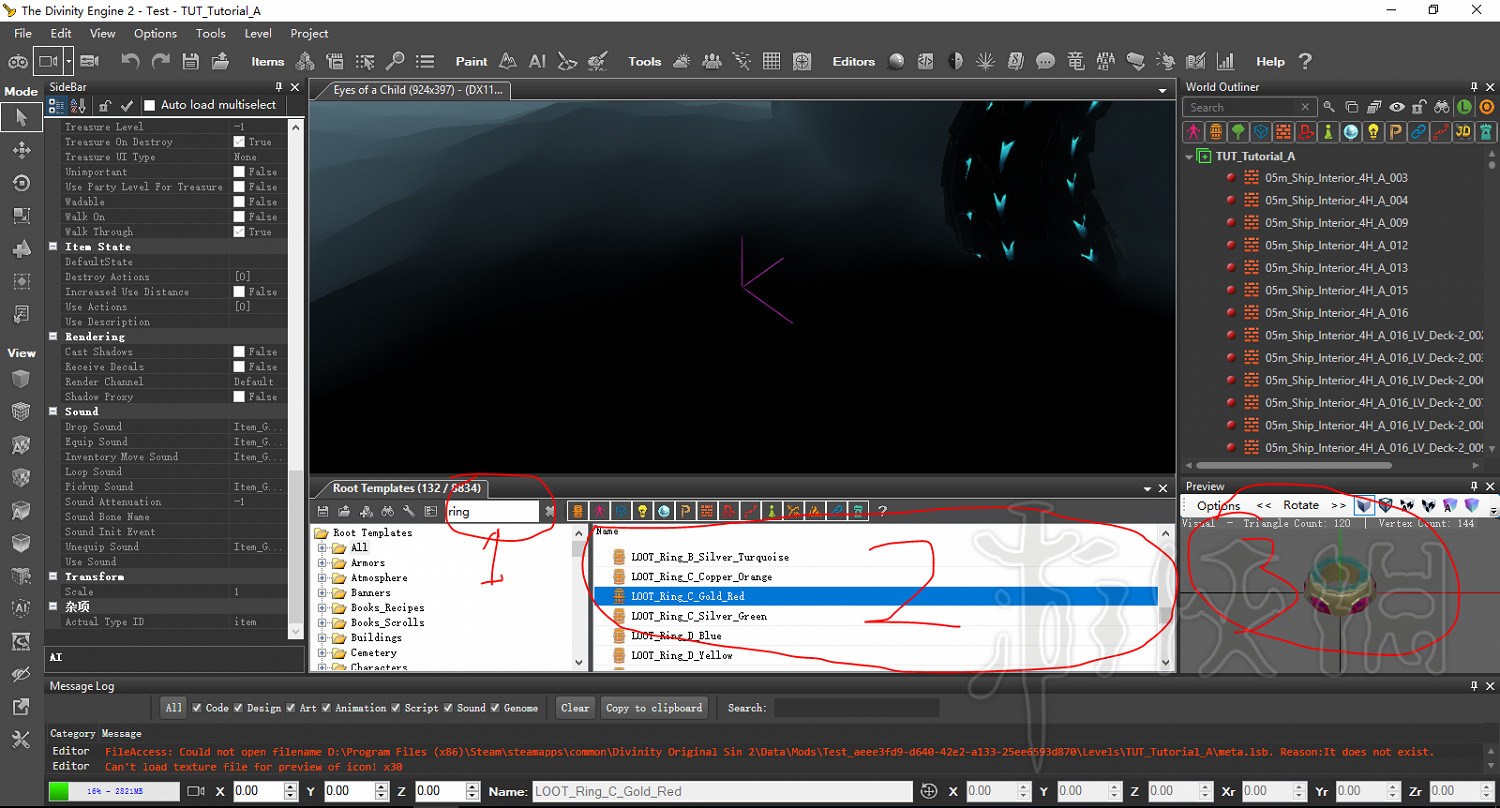
Task: Uncheck the Animation filter in Message Log
Action: (326, 708)
